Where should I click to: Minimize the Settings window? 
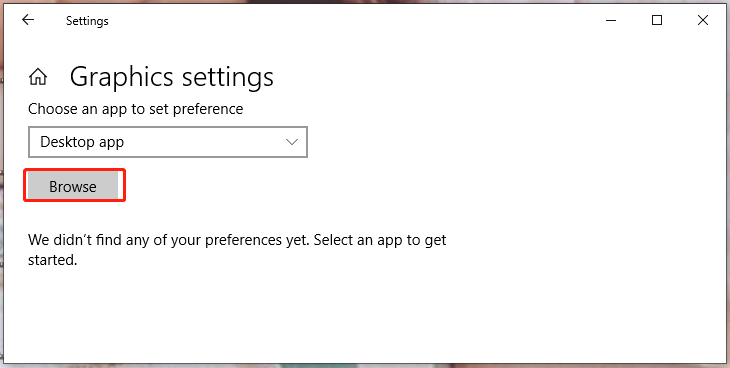(611, 20)
